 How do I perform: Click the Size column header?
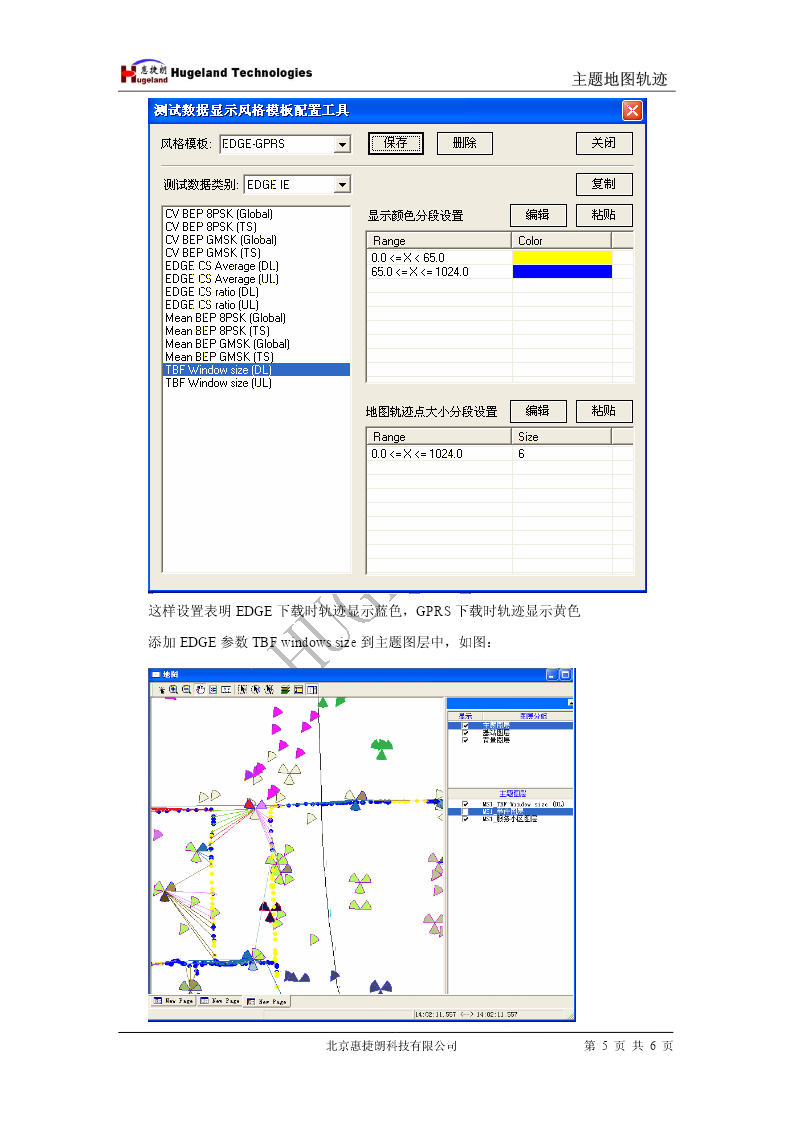[x=561, y=436]
